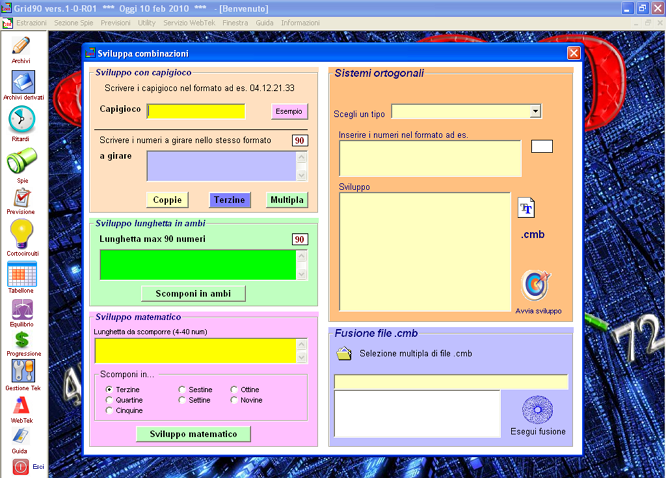Click the Esegui fusione spiral icon
The image size is (666, 478).
(x=538, y=410)
